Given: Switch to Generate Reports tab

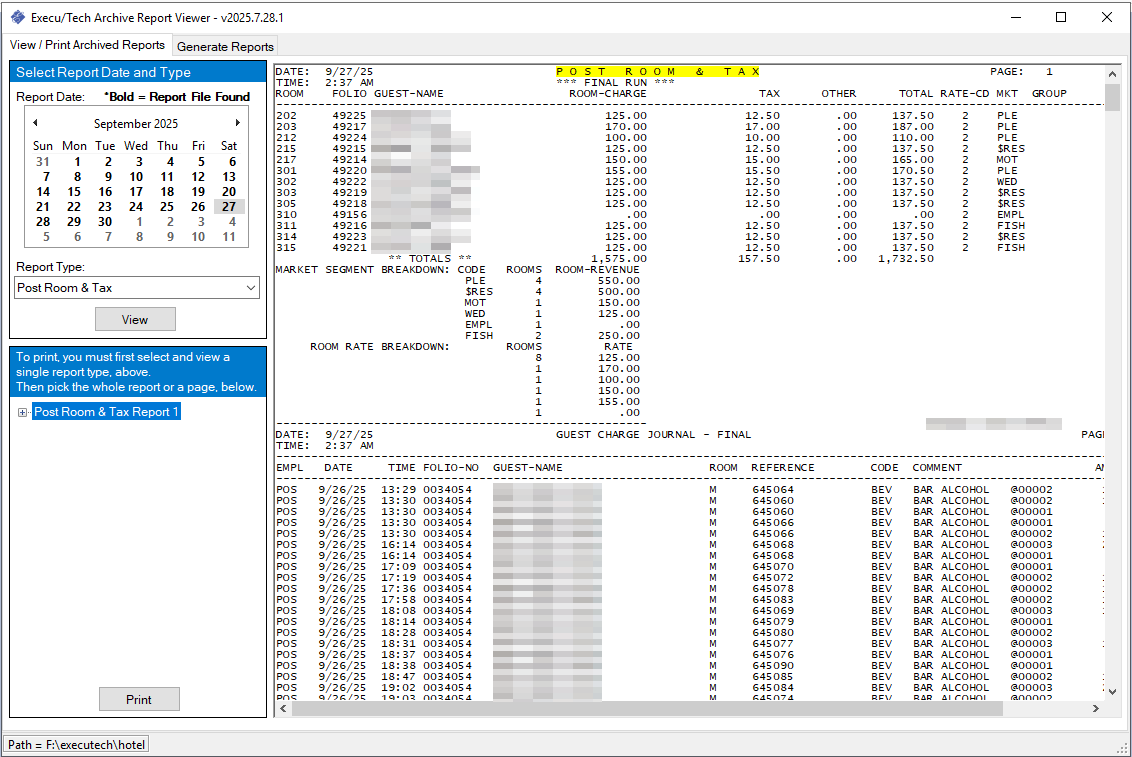Looking at the screenshot, I should coord(225,46).
